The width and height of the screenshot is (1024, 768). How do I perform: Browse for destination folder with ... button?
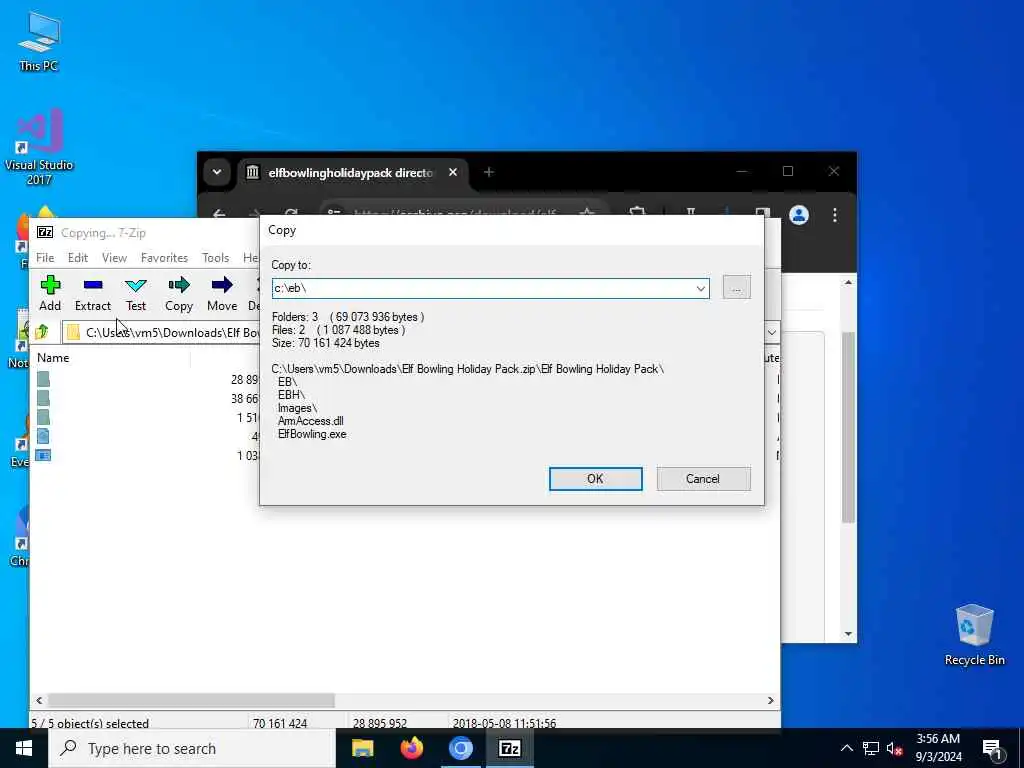737,287
